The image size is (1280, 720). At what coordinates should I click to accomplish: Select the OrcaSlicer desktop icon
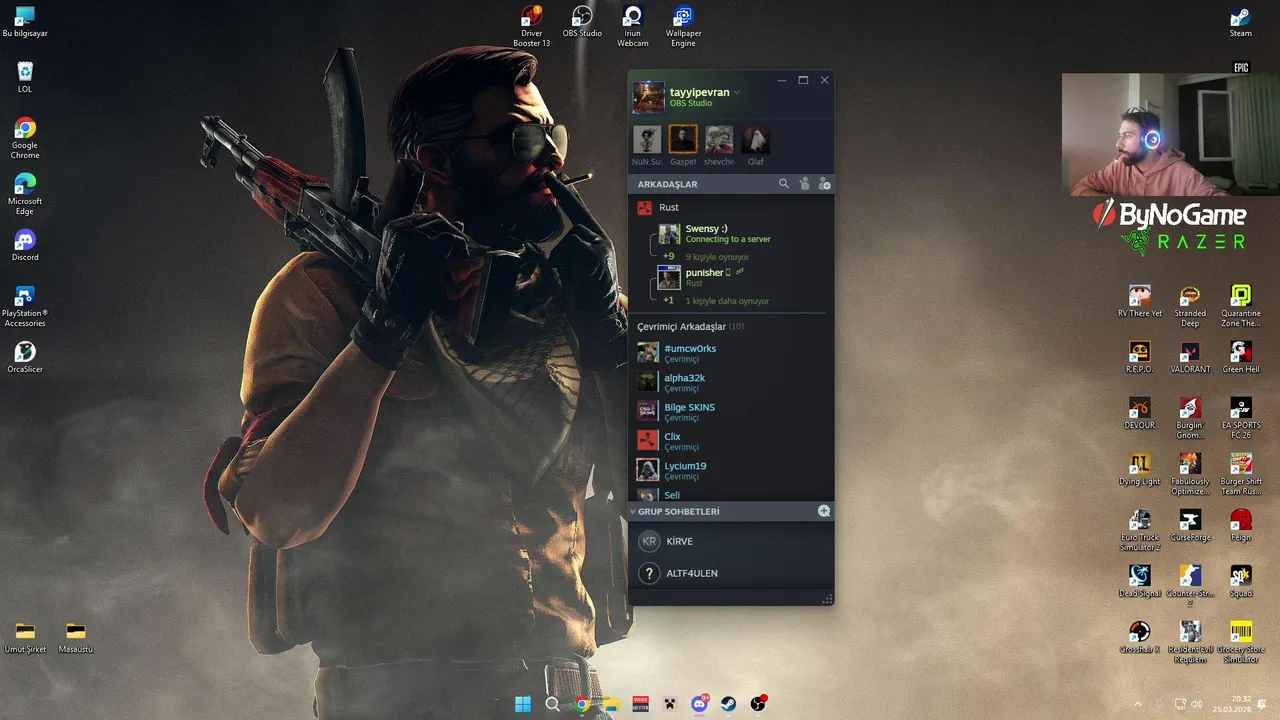pyautogui.click(x=25, y=357)
